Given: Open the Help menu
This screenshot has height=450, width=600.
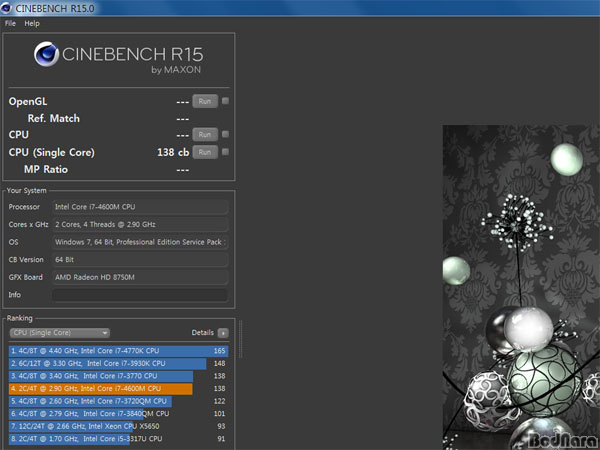Looking at the screenshot, I should [x=32, y=23].
